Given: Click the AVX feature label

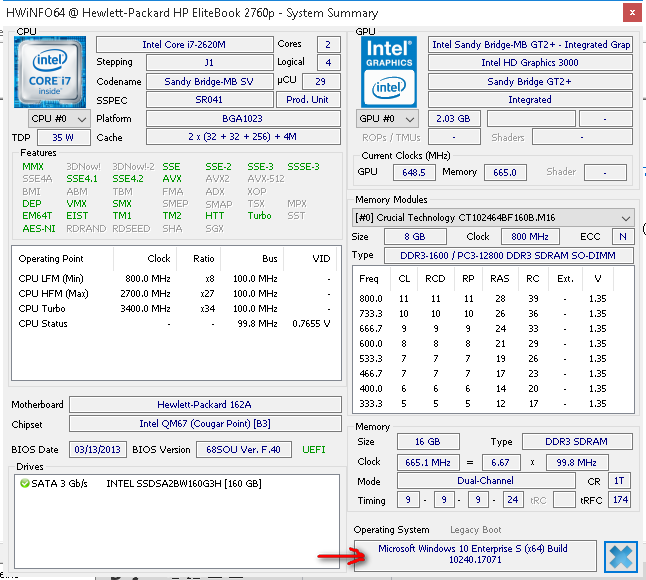Looking at the screenshot, I should click(172, 179).
